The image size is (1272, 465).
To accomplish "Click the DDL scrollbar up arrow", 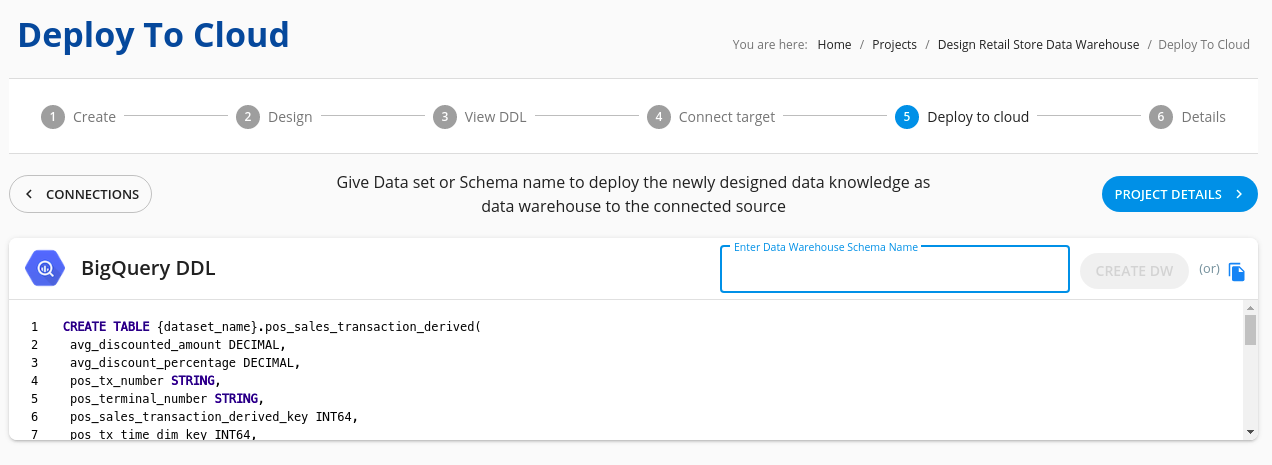I will [1250, 308].
